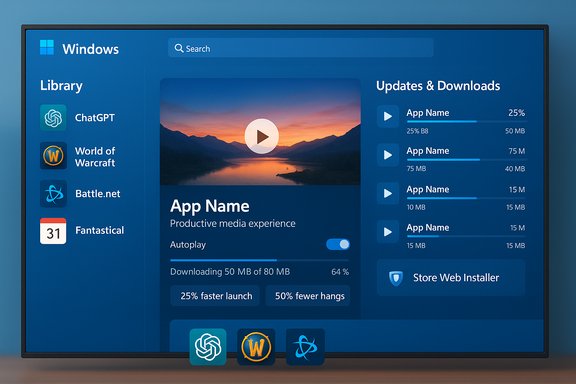Image resolution: width=576 pixels, height=384 pixels.
Task: Toggle the Autoplay switch
Action: [x=338, y=244]
